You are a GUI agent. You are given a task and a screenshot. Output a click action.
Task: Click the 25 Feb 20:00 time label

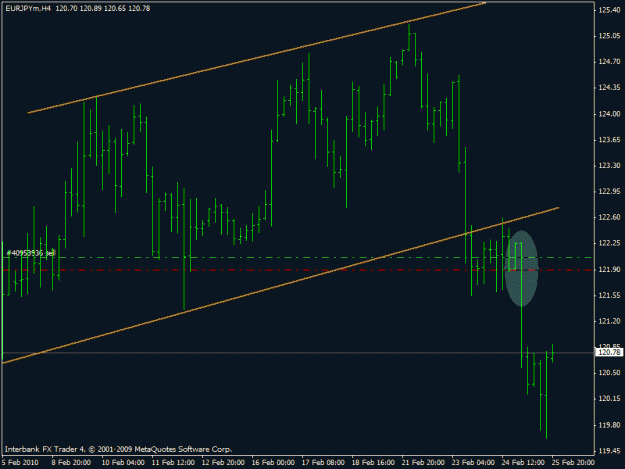click(573, 462)
